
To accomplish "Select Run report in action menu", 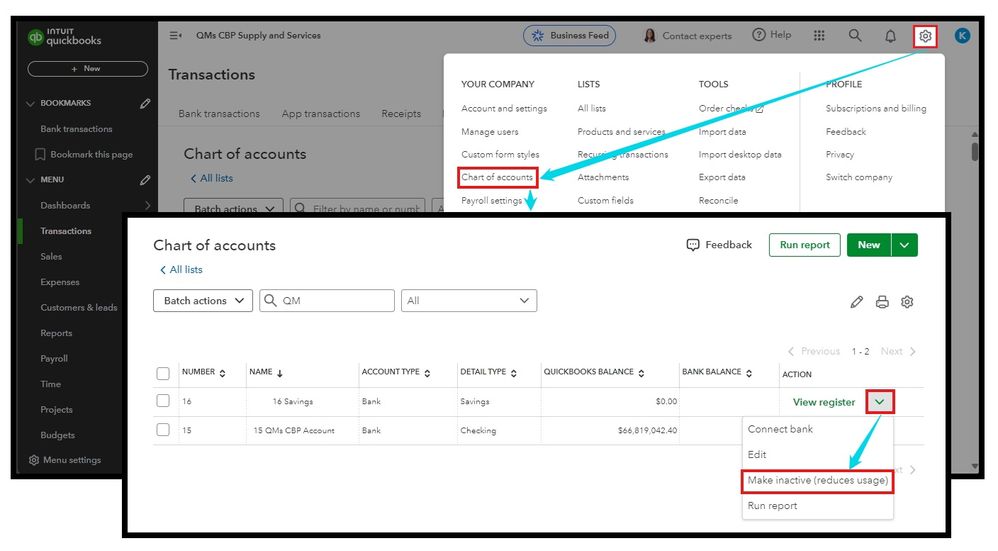I will click(x=772, y=506).
